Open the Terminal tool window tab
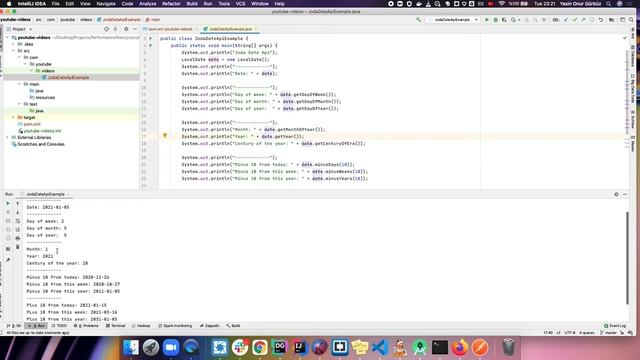Viewport: 640px width, 360px height. point(116,326)
